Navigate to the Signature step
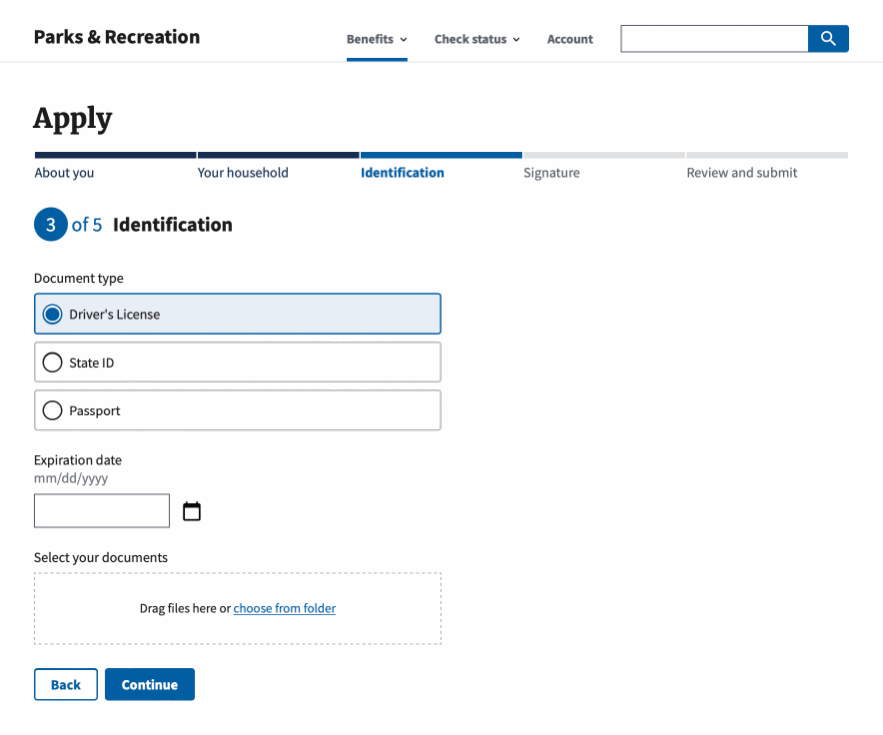The height and width of the screenshot is (735, 883). point(551,172)
